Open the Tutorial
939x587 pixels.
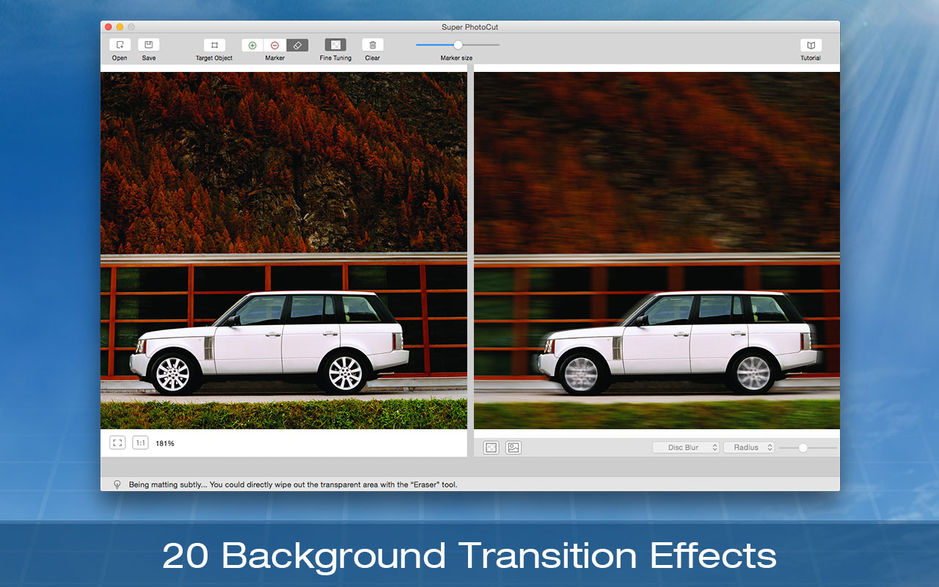coord(811,44)
